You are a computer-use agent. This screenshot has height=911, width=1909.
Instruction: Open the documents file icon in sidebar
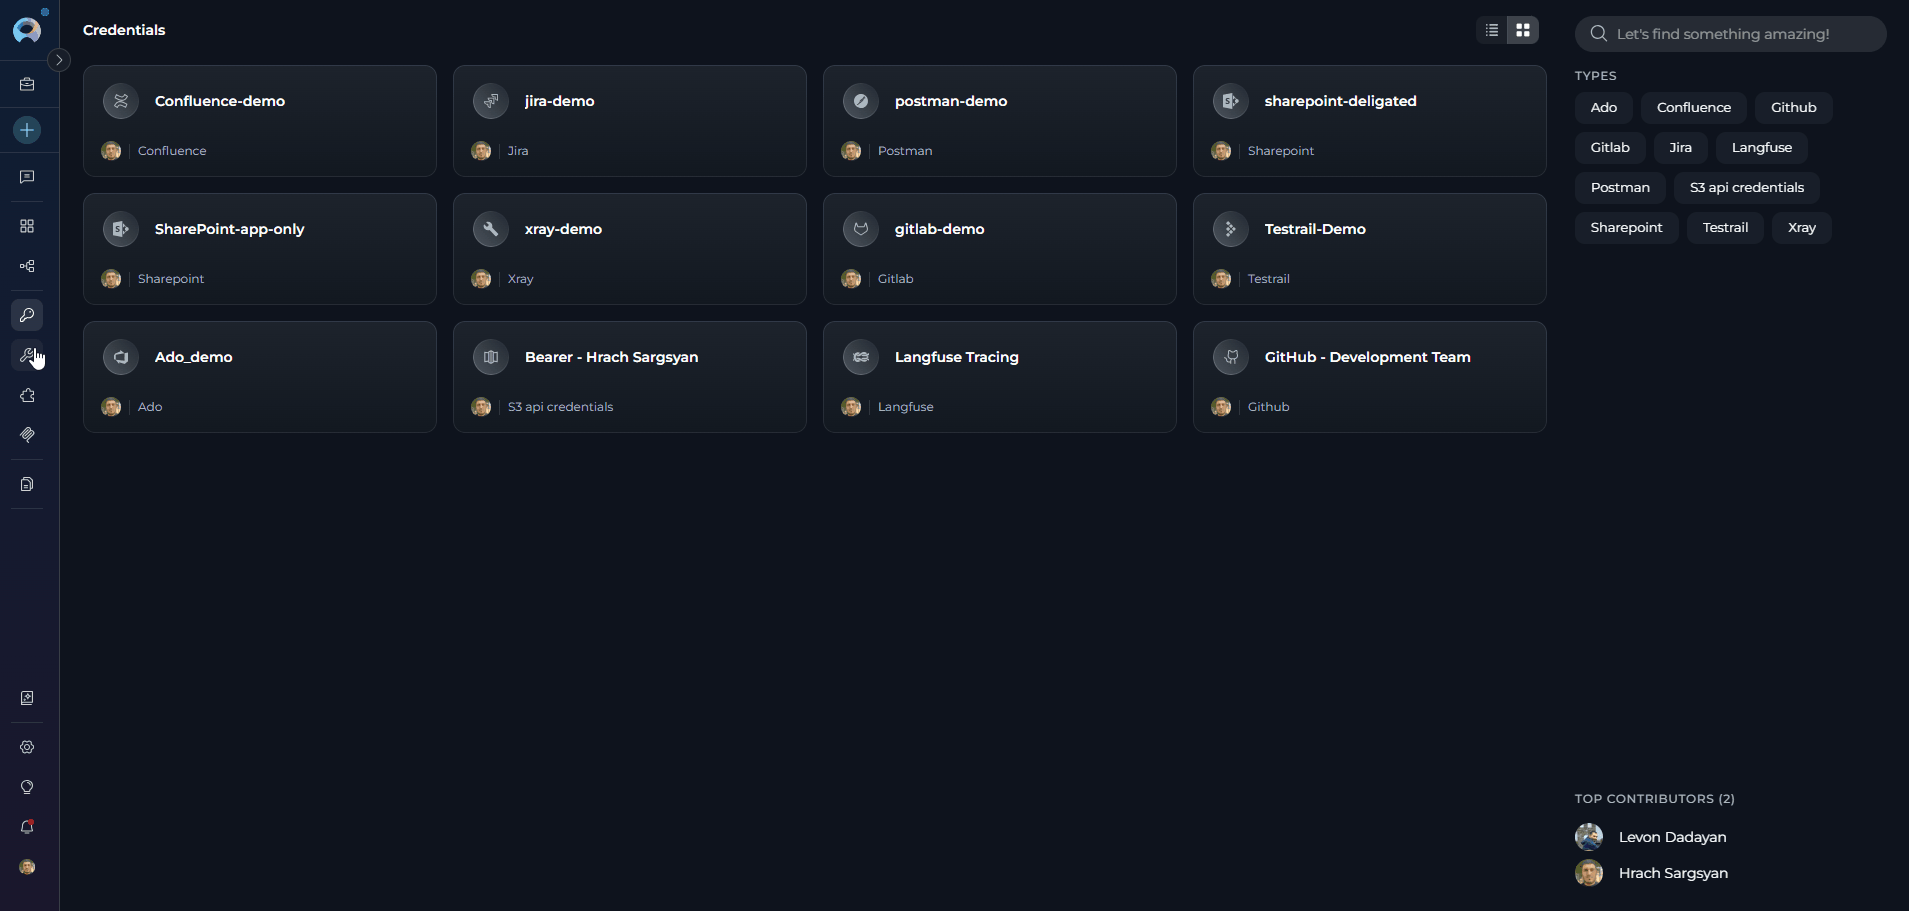point(27,484)
